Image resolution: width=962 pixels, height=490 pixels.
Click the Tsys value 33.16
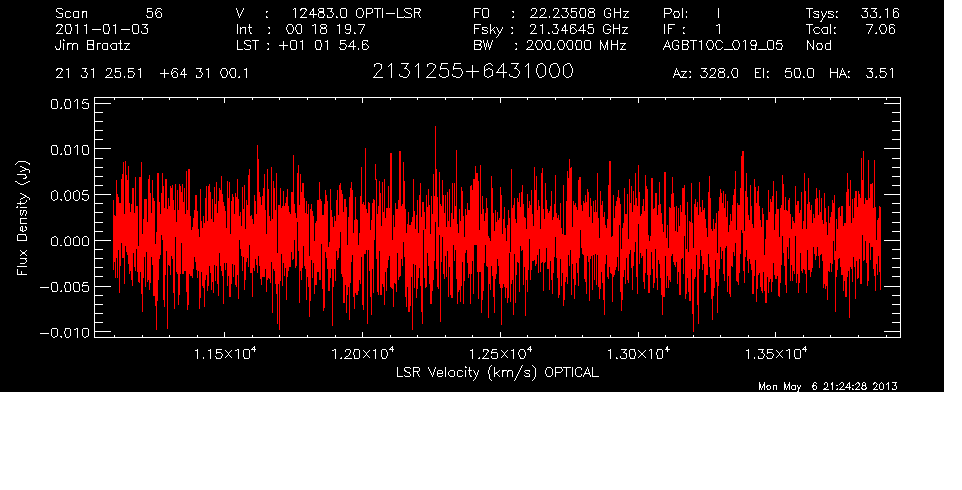pyautogui.click(x=880, y=13)
